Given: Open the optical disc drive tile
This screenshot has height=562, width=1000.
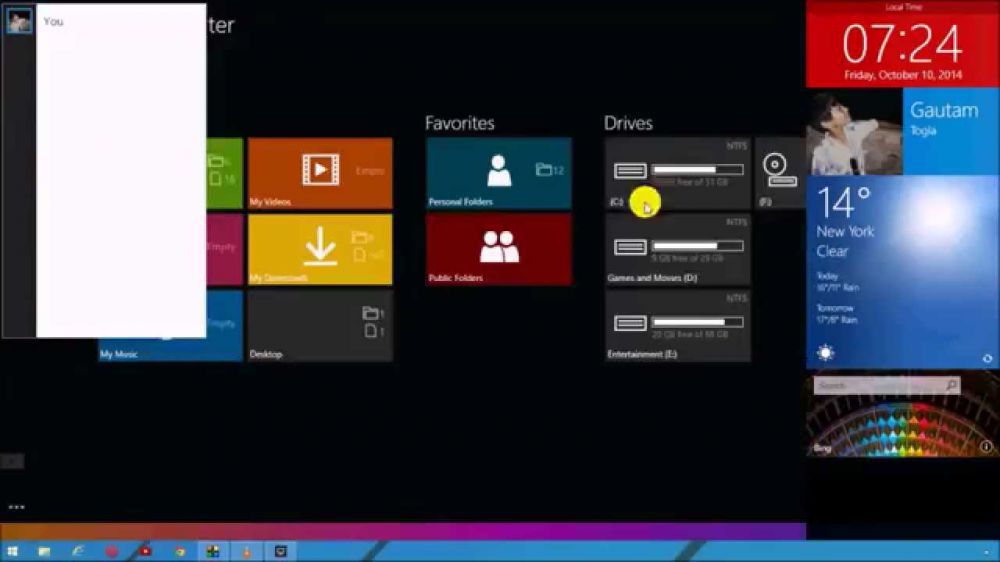Looking at the screenshot, I should (779, 173).
